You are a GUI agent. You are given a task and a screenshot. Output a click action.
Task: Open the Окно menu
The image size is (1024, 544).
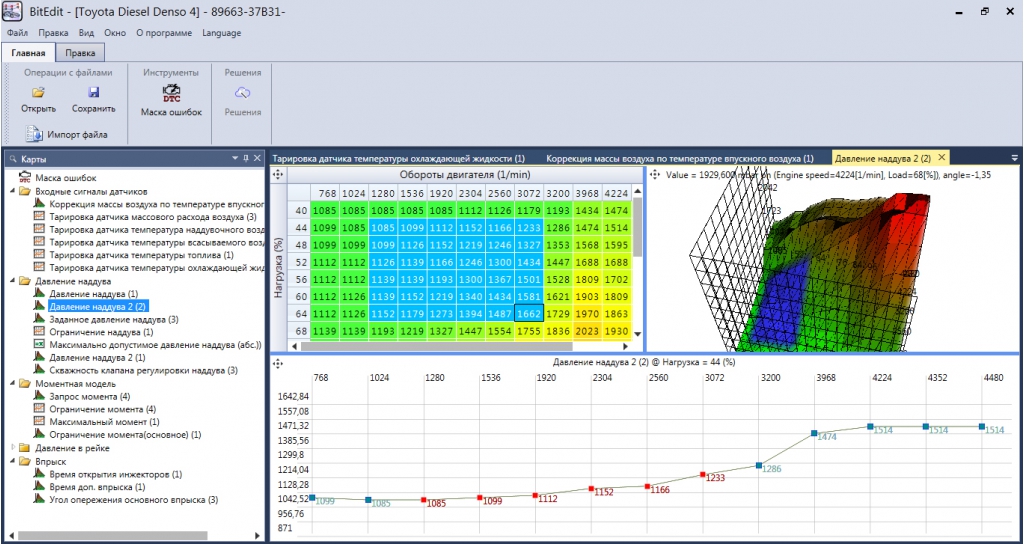click(115, 33)
